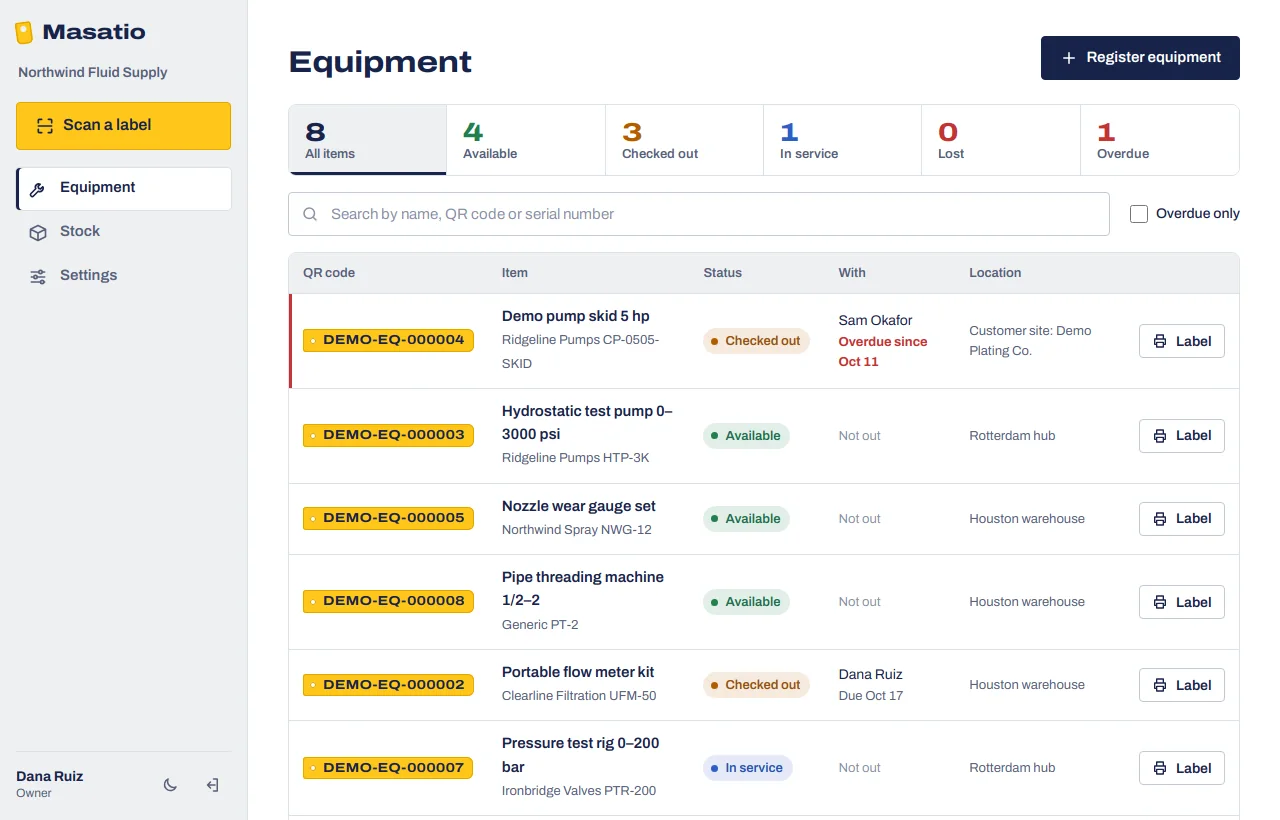Click Sam Okafor in With column
This screenshot has height=820, width=1280.
tap(875, 321)
